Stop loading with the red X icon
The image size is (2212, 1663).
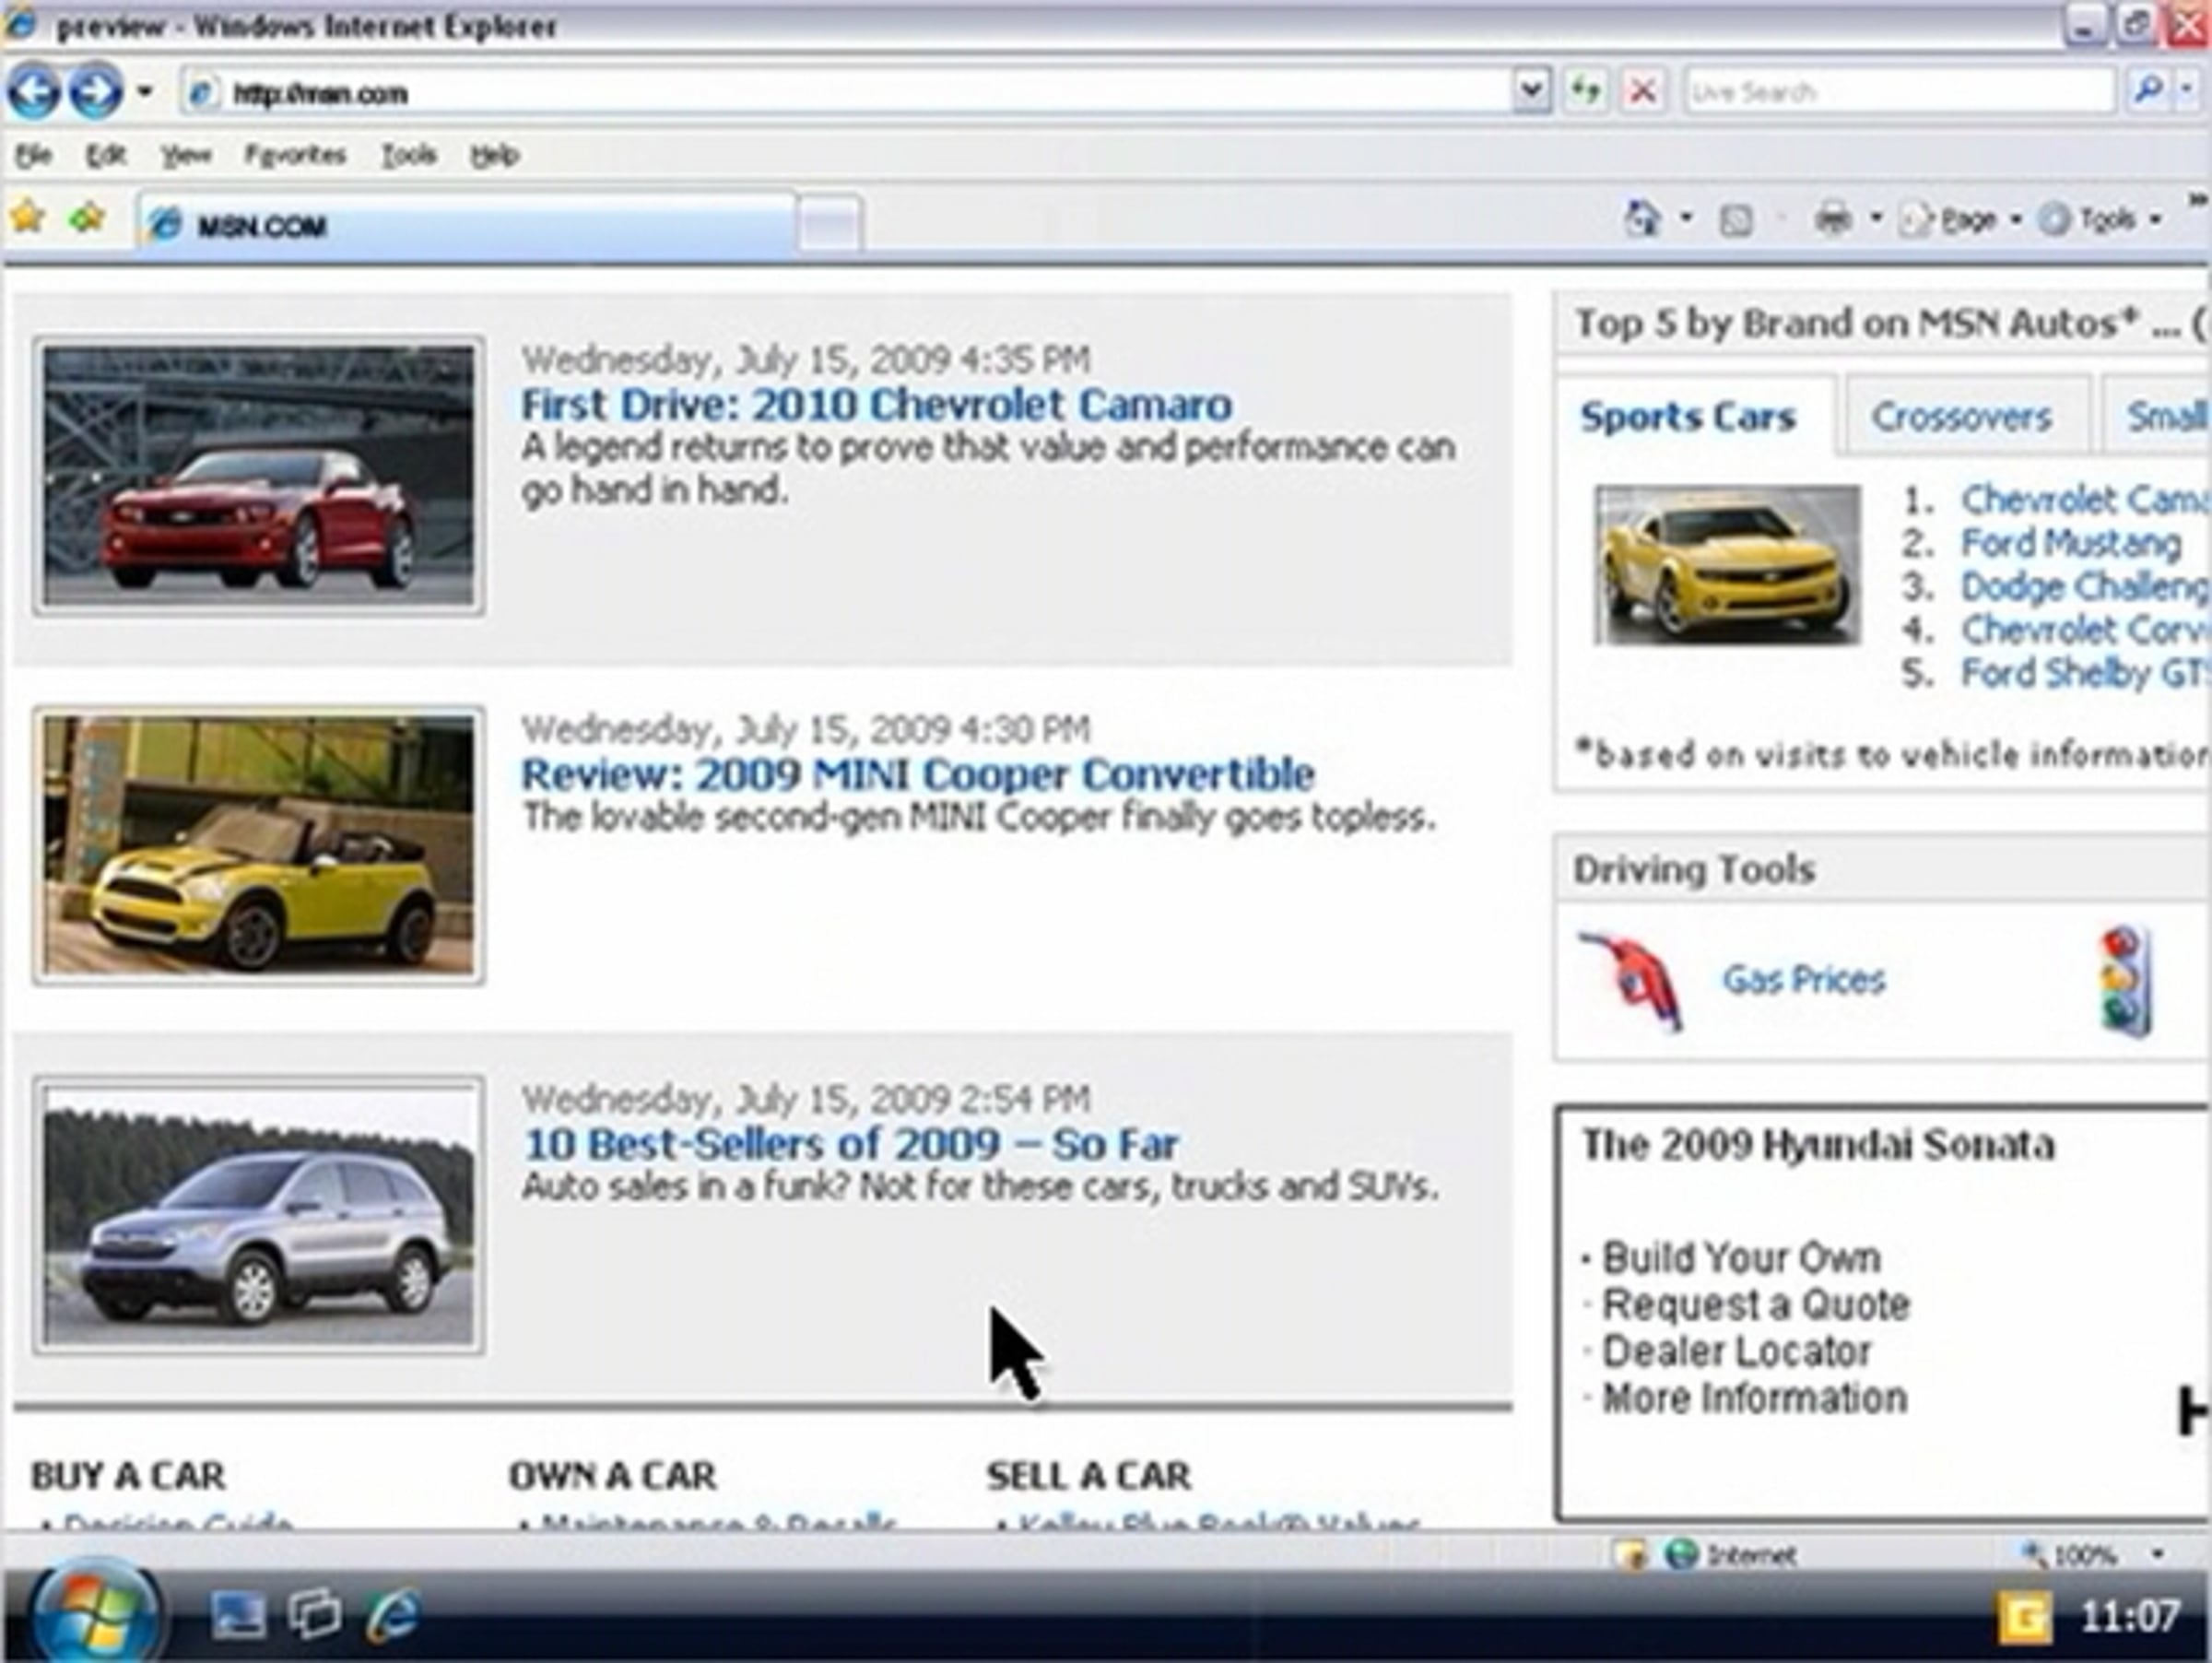coord(1642,92)
